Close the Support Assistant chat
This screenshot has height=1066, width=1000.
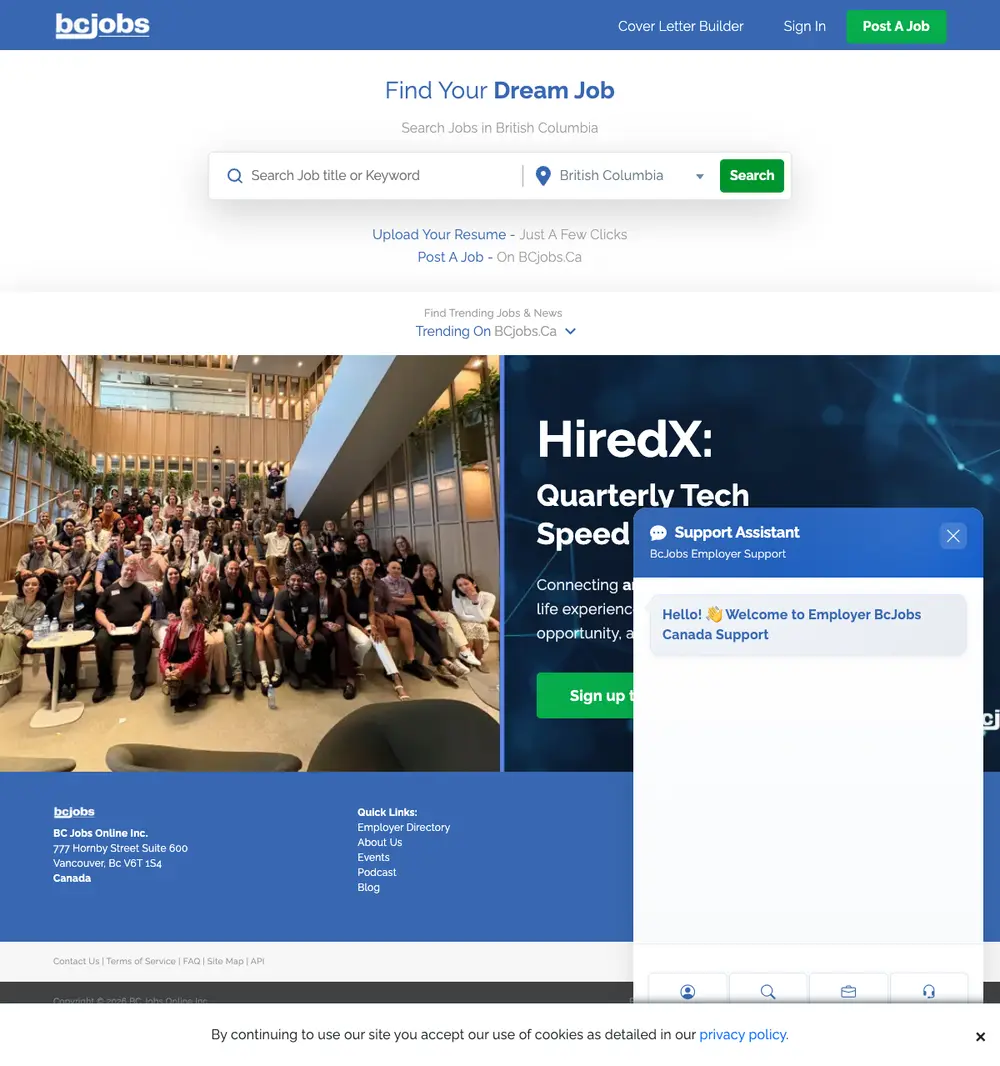pyautogui.click(x=953, y=536)
